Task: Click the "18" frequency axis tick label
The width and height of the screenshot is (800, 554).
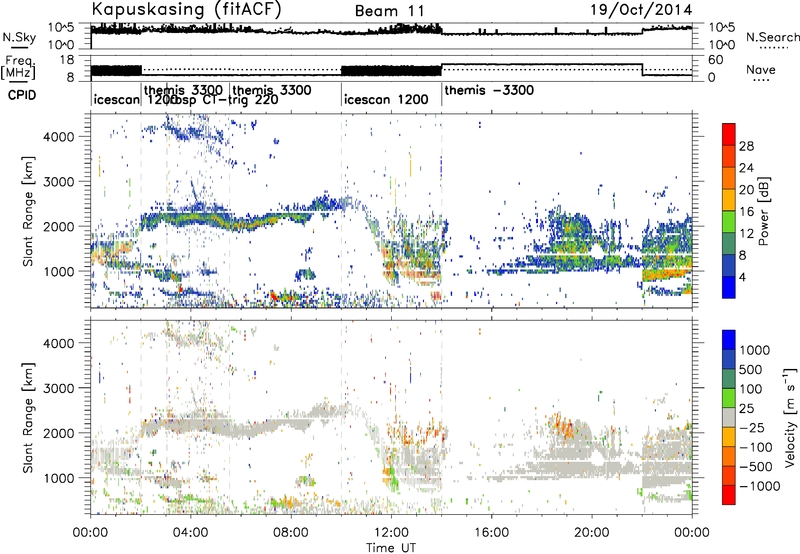Action: pyautogui.click(x=66, y=60)
